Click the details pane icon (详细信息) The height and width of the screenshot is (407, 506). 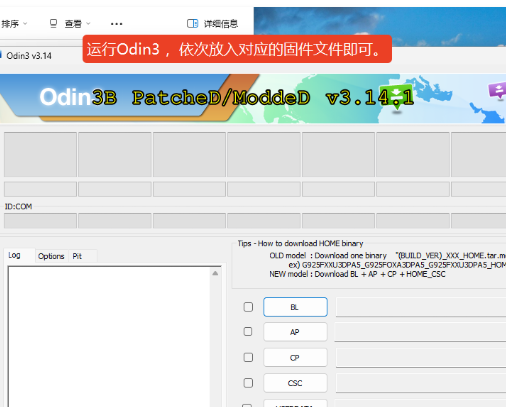tap(192, 23)
